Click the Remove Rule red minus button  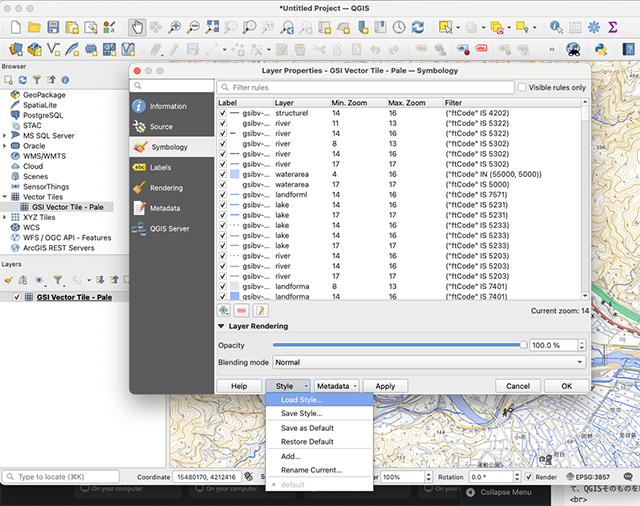coord(242,311)
